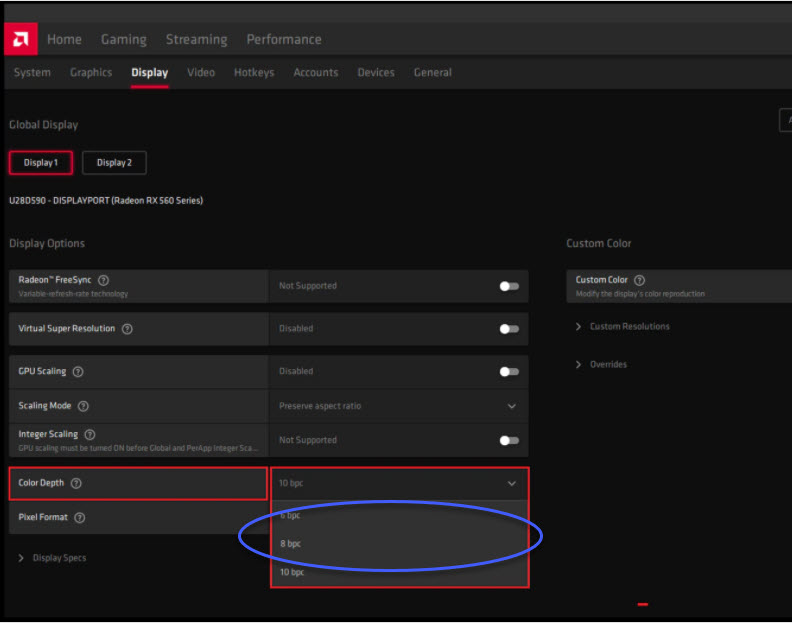Click the GPU Scaling help icon
792x623 pixels.
[78, 371]
